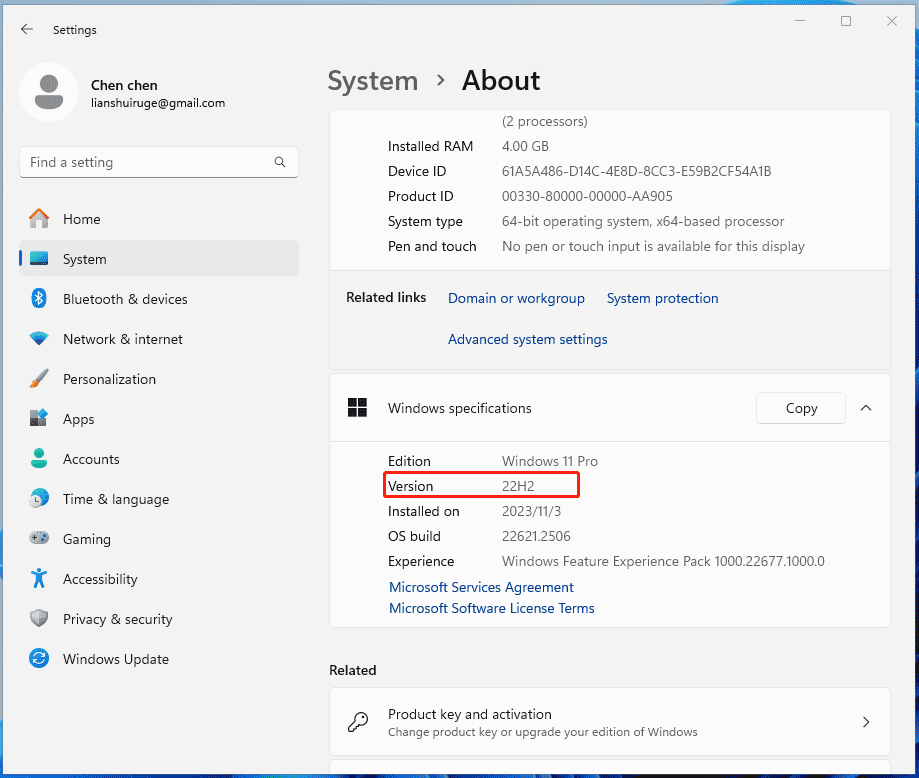Open Privacy & security shield icon
The height and width of the screenshot is (778, 919).
tap(38, 619)
